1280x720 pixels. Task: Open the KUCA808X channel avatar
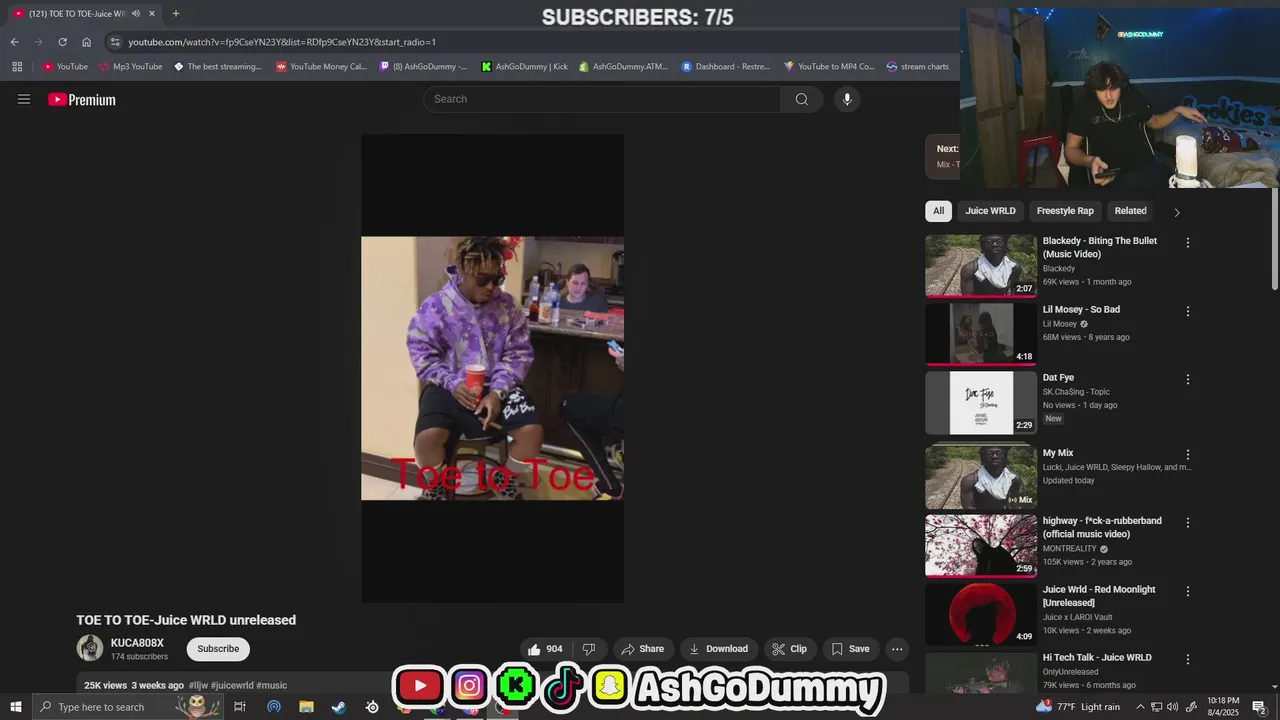[90, 648]
